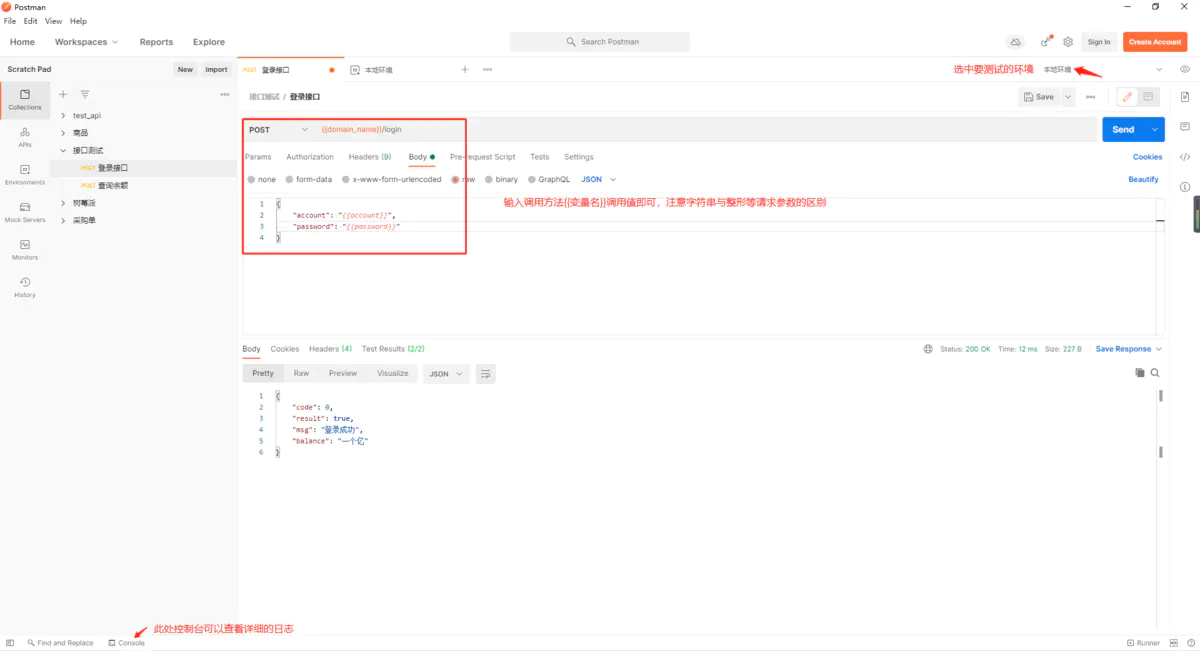Open the POST method dropdown
Viewport: 1200px width, 651px height.
point(279,130)
